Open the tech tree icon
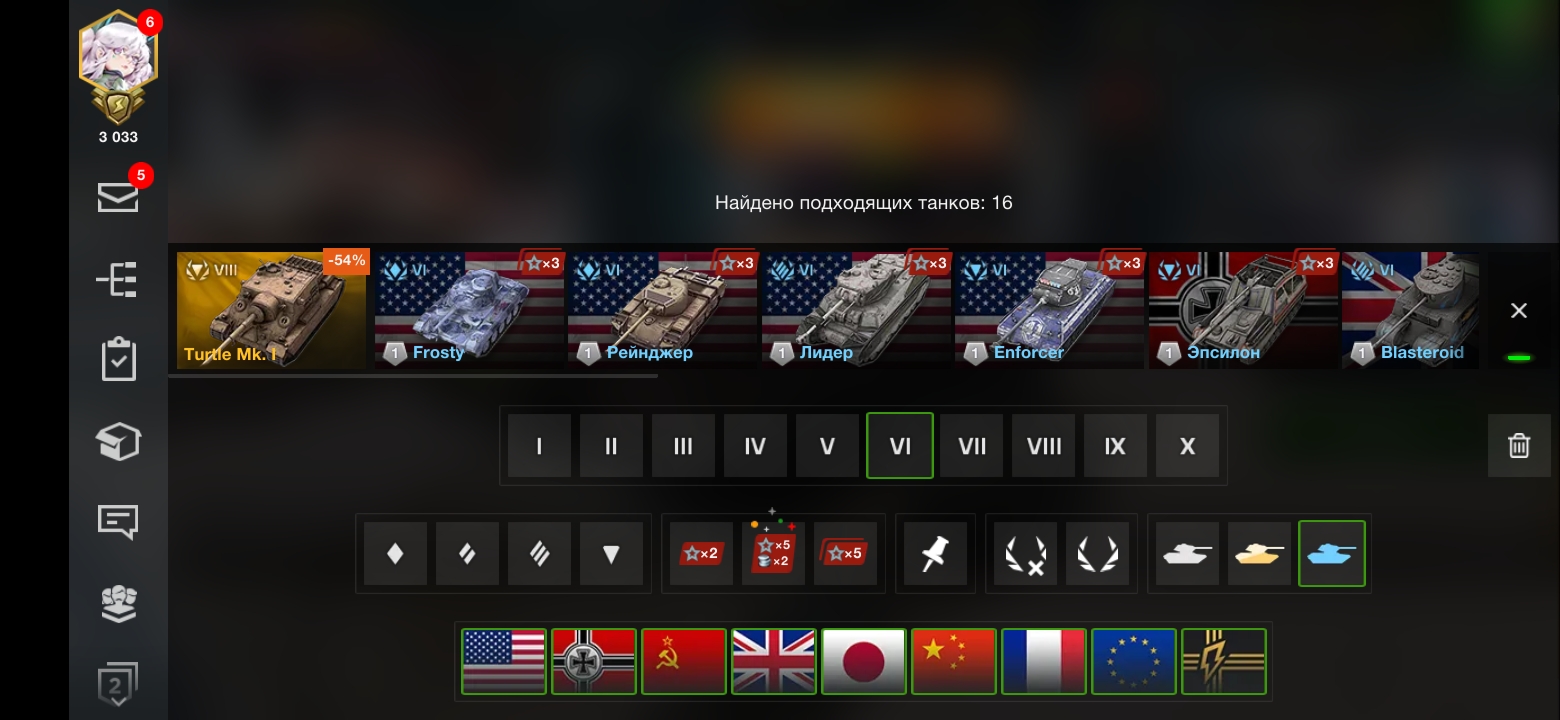 (117, 280)
